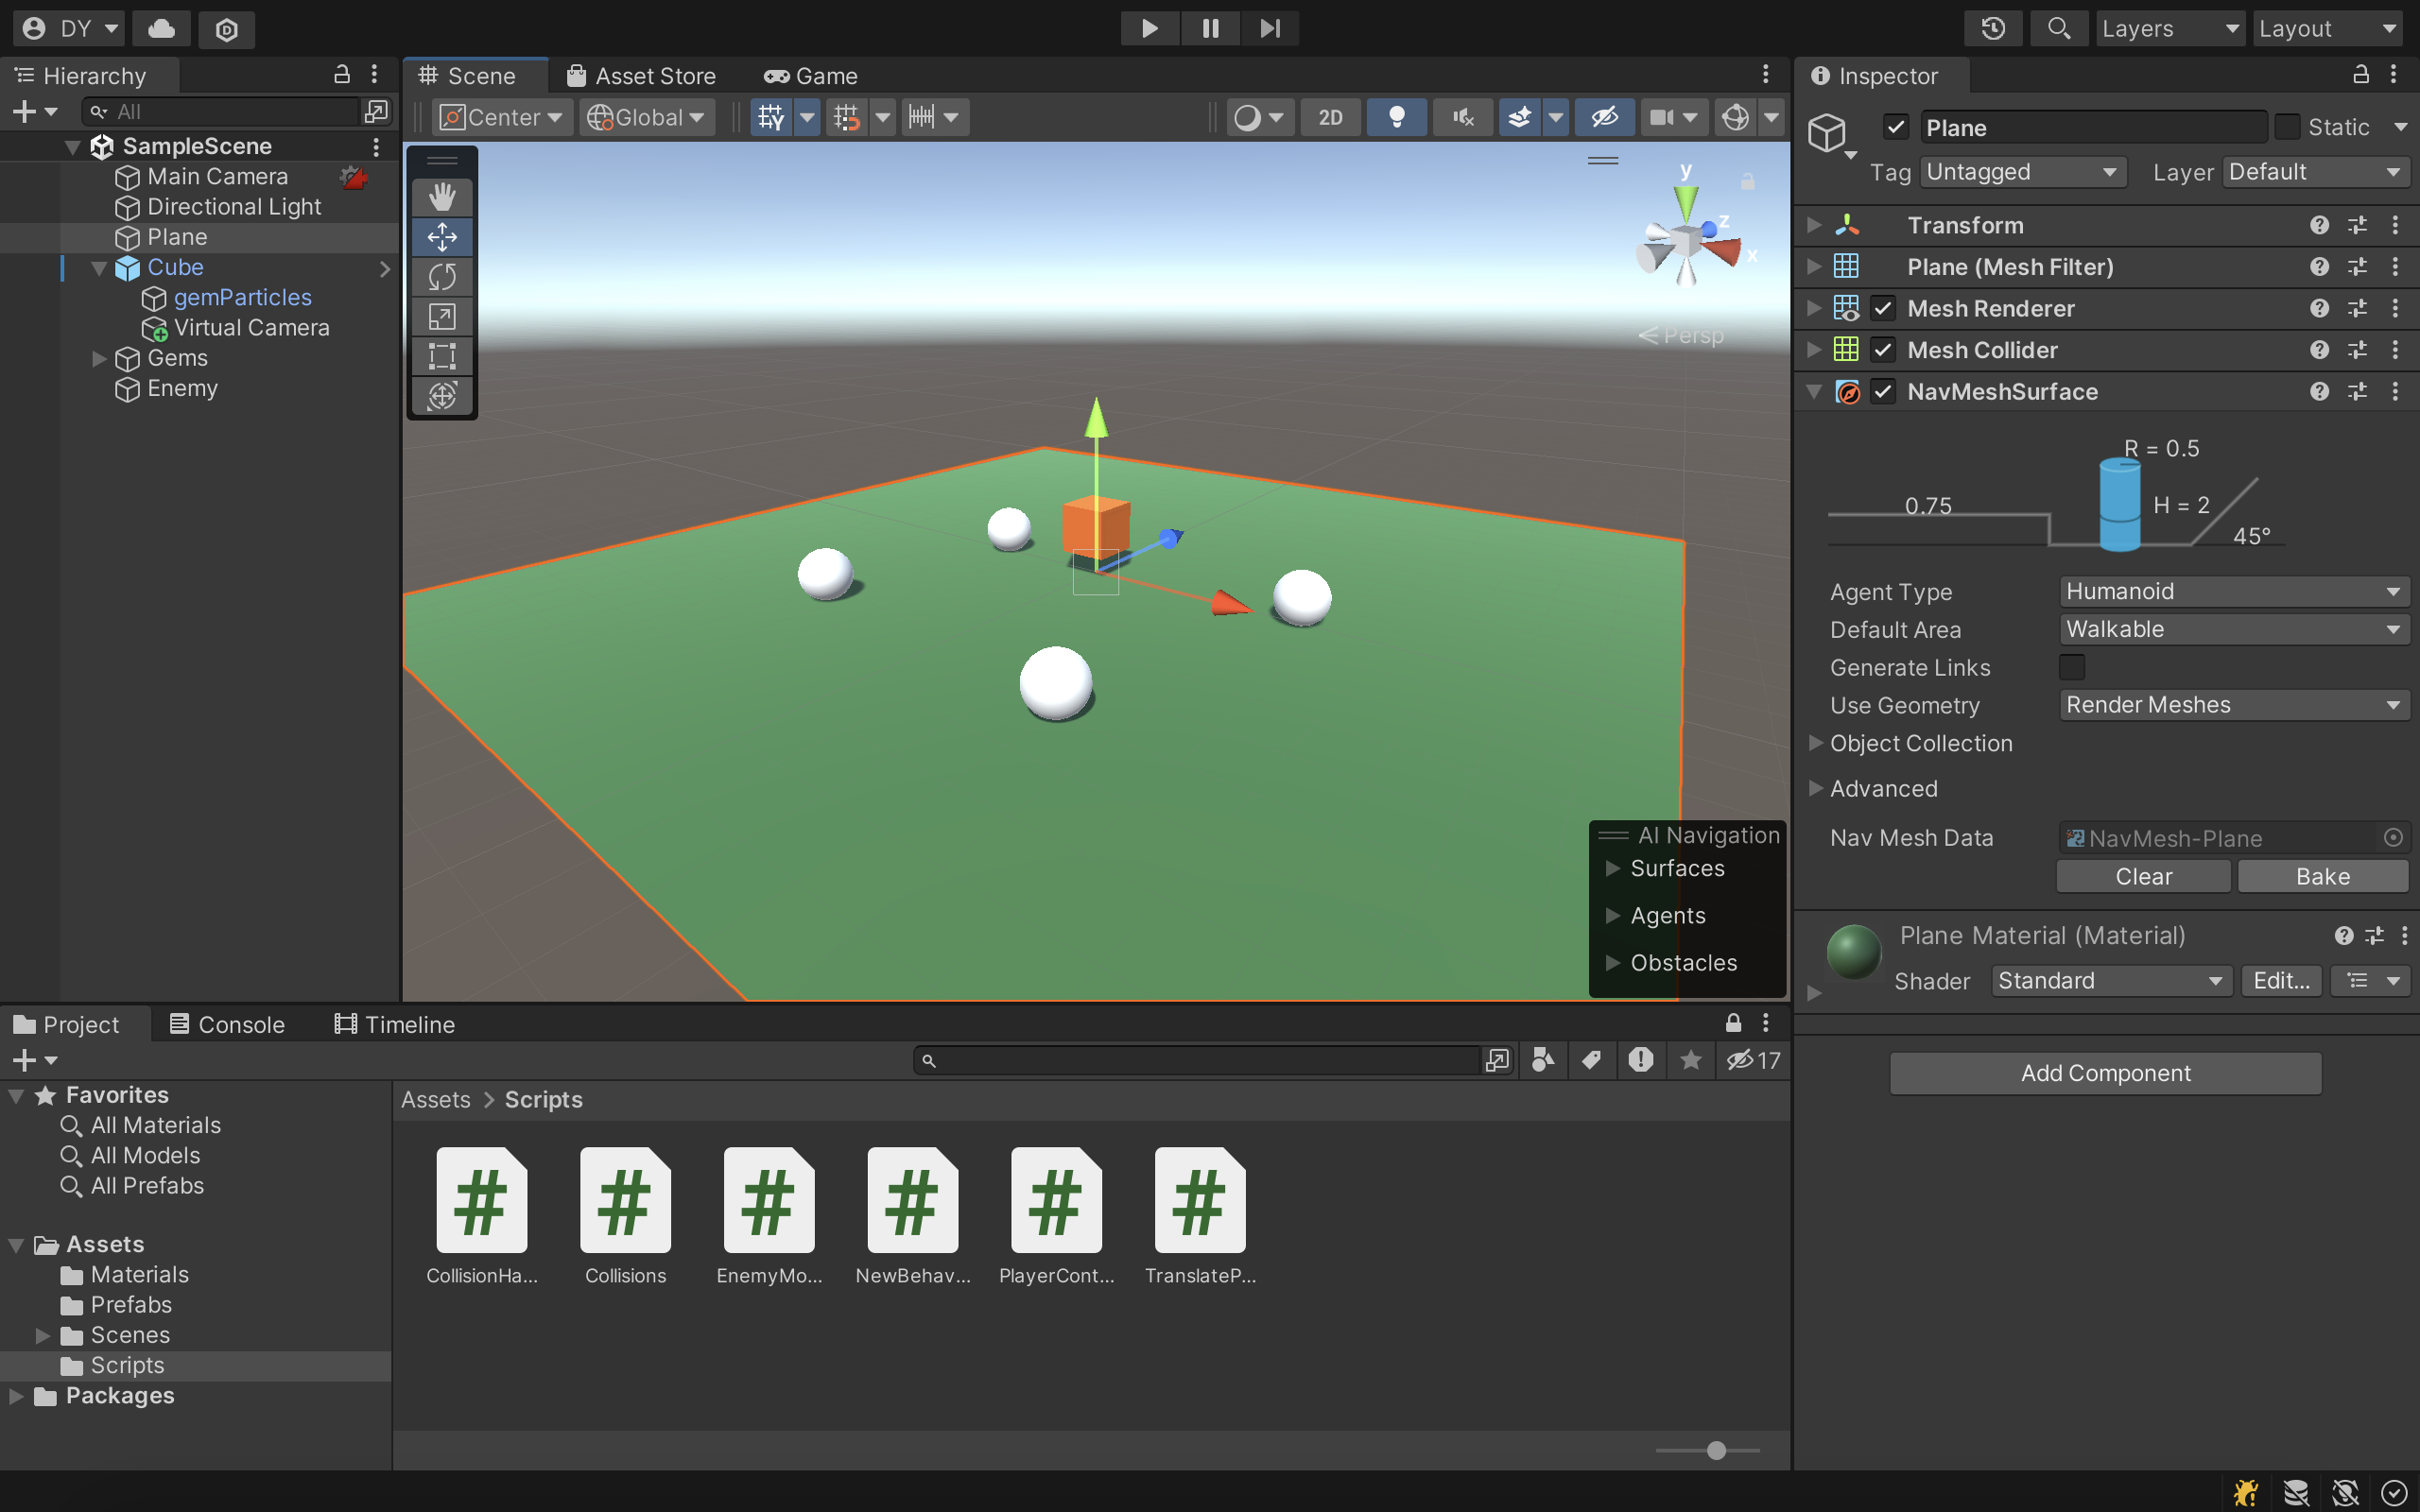
Task: Expand Surfaces in AI Navigation overlay
Action: [1612, 868]
